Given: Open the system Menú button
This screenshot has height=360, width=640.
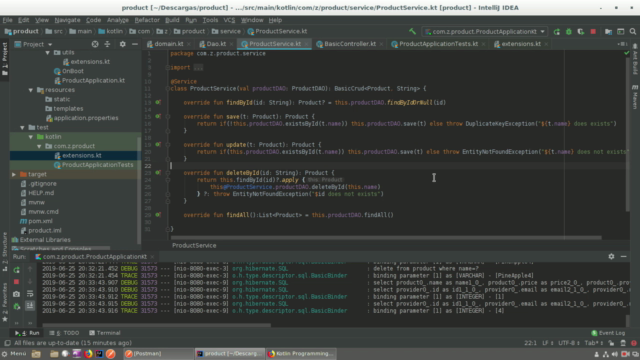Looking at the screenshot, I should [14, 353].
